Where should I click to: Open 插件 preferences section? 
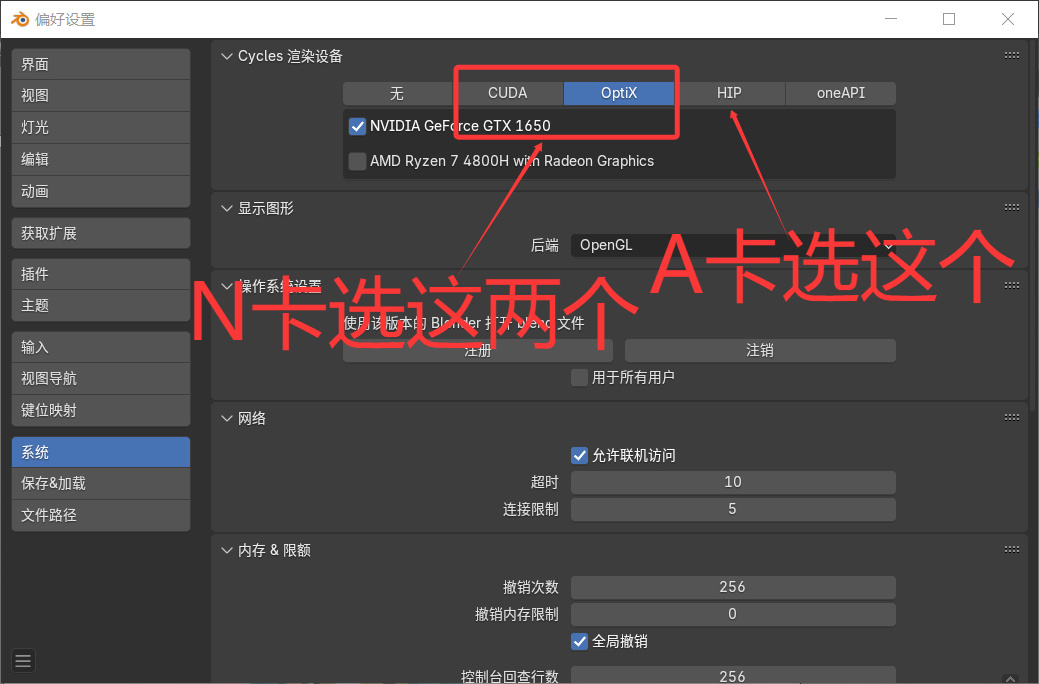tap(101, 274)
